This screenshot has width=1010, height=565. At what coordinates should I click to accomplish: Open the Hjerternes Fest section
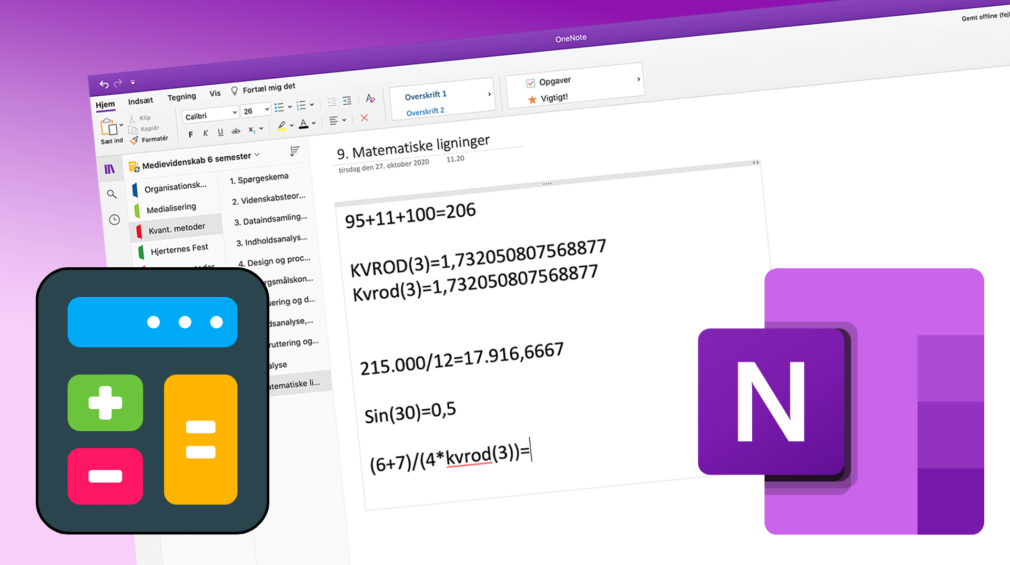coord(179,249)
